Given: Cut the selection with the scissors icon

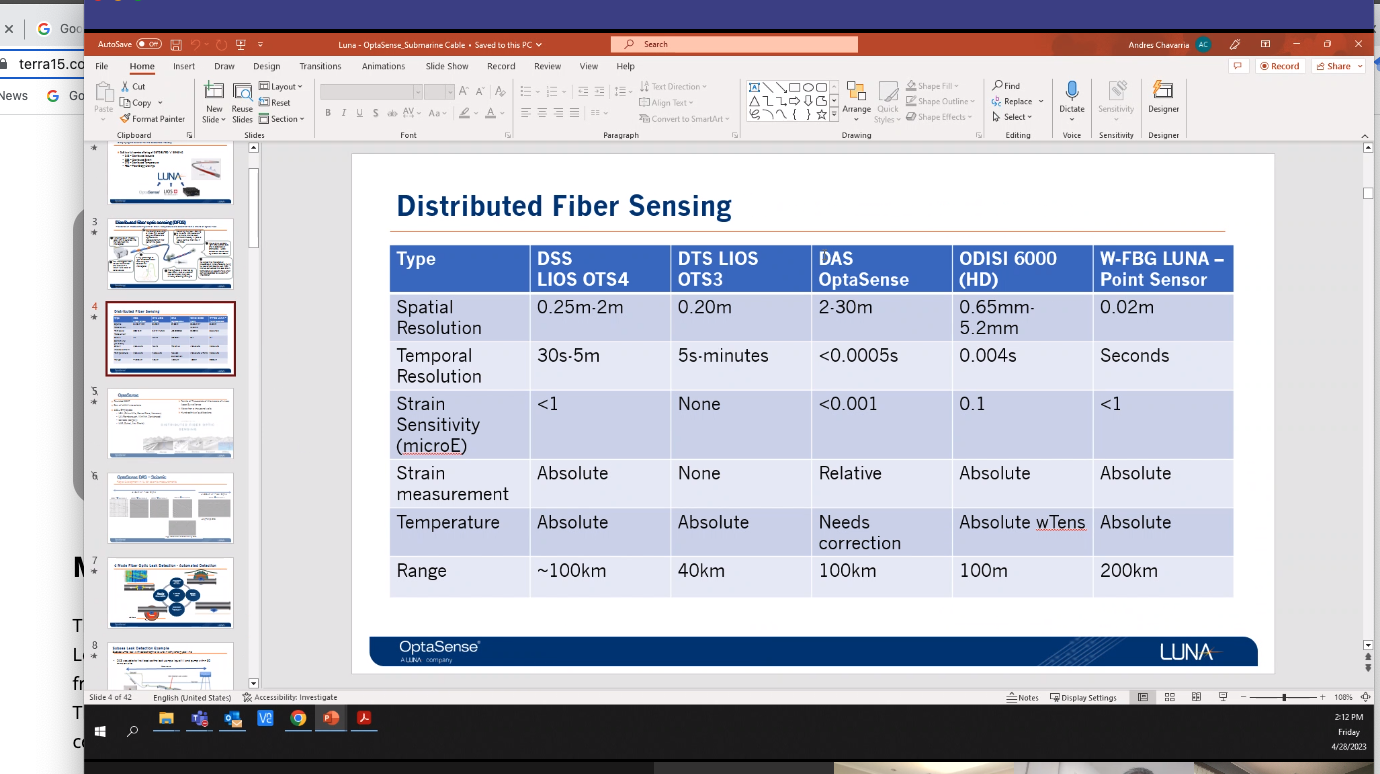Looking at the screenshot, I should pos(133,87).
